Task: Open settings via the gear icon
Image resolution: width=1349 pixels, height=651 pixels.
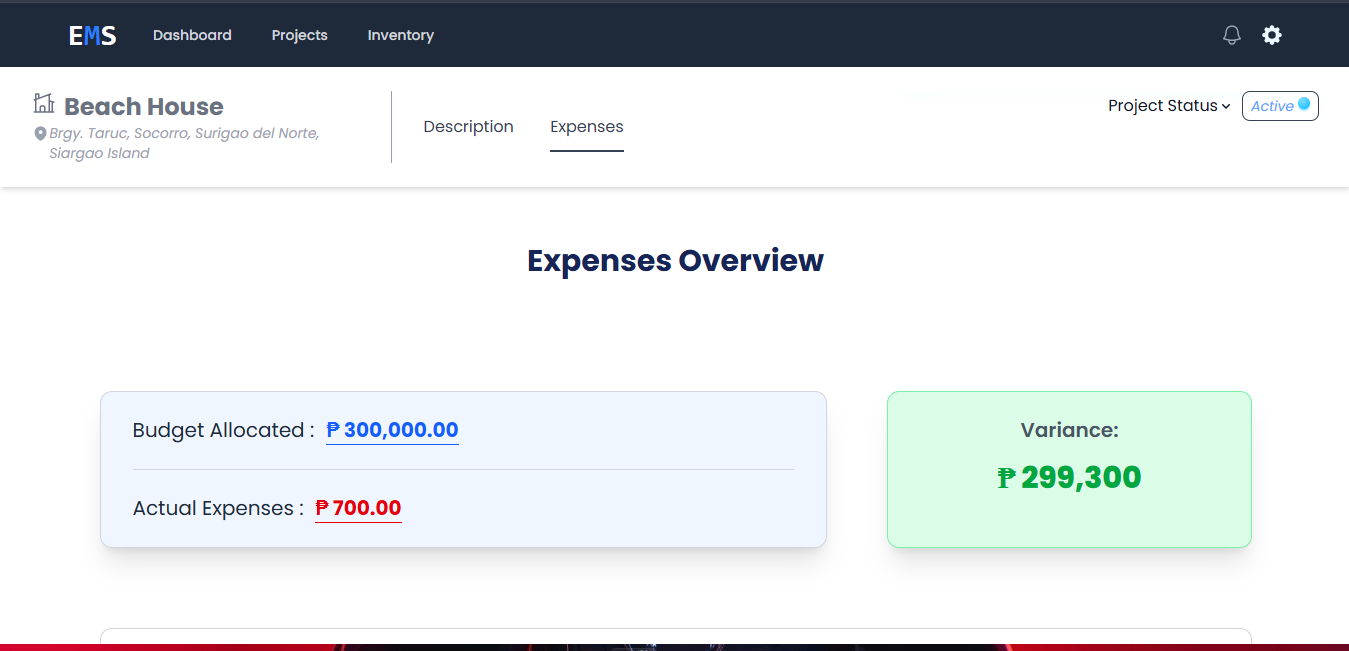Action: pyautogui.click(x=1271, y=35)
